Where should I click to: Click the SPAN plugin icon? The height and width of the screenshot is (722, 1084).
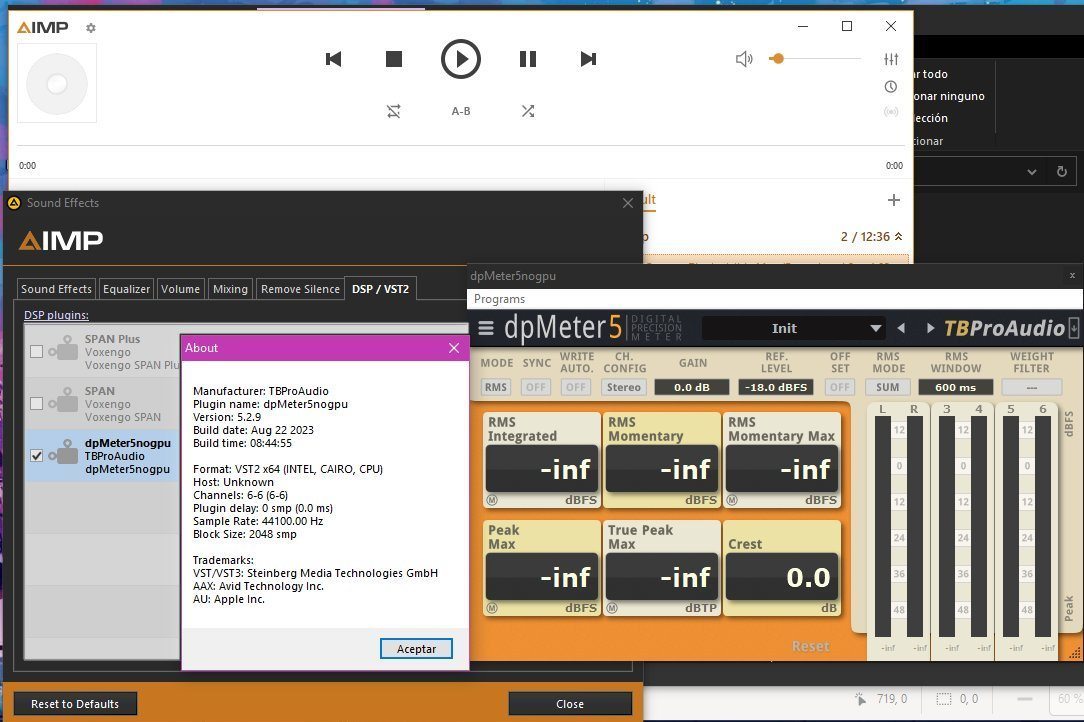click(64, 400)
